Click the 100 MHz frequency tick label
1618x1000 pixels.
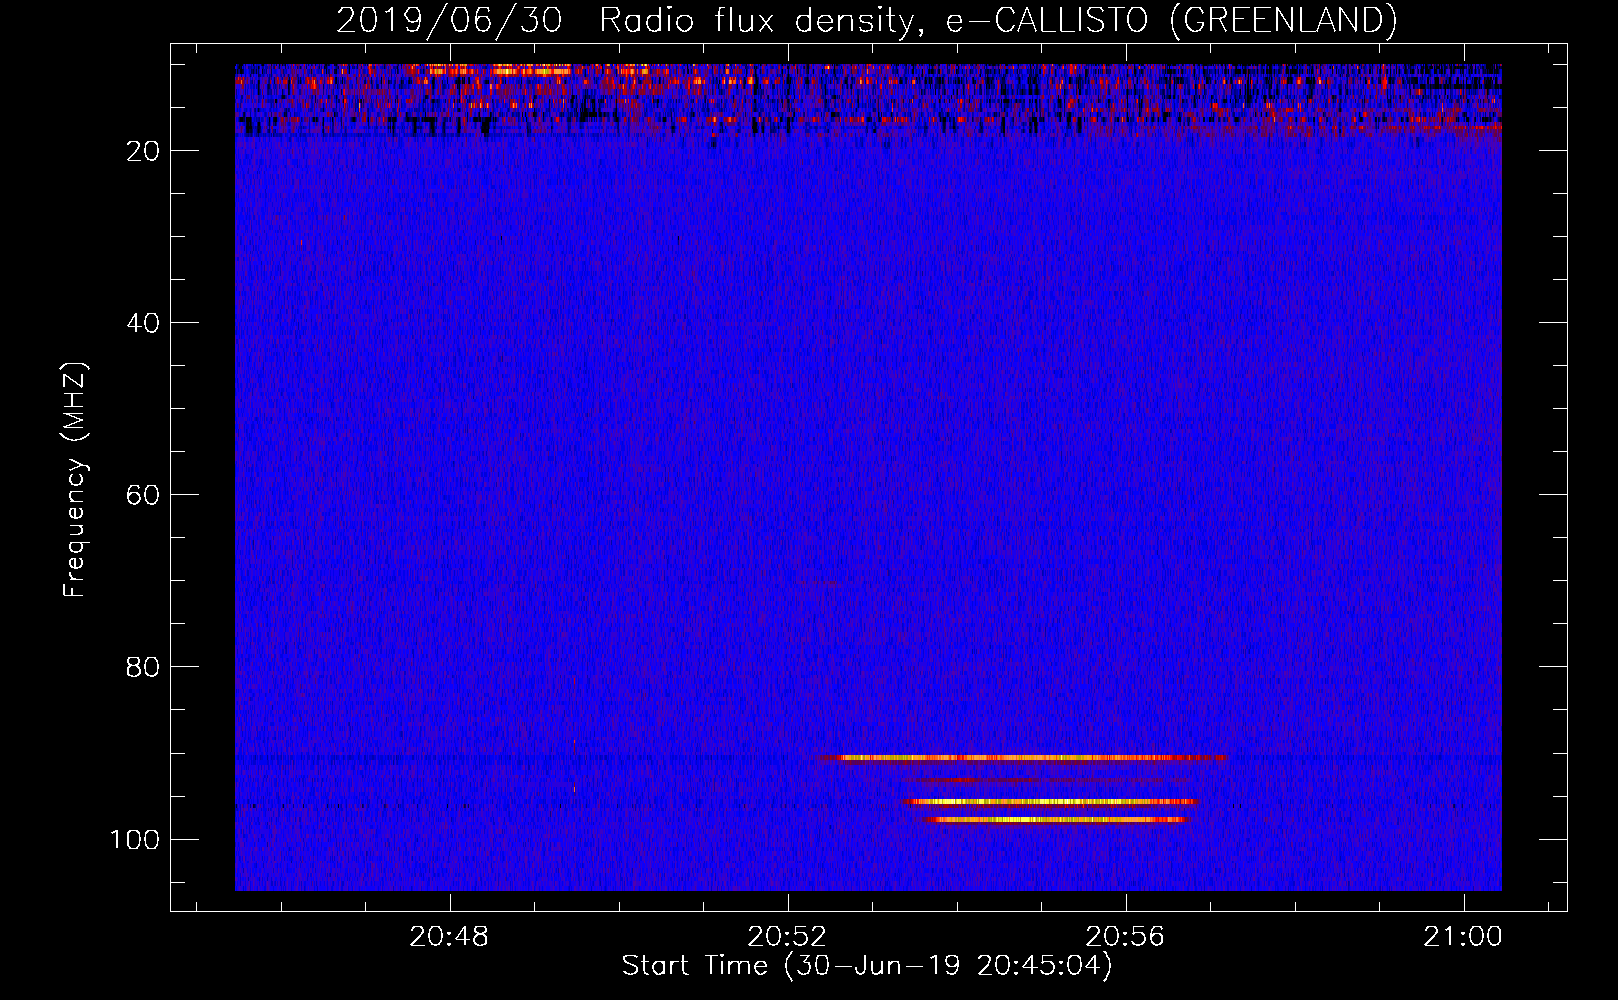[135, 839]
